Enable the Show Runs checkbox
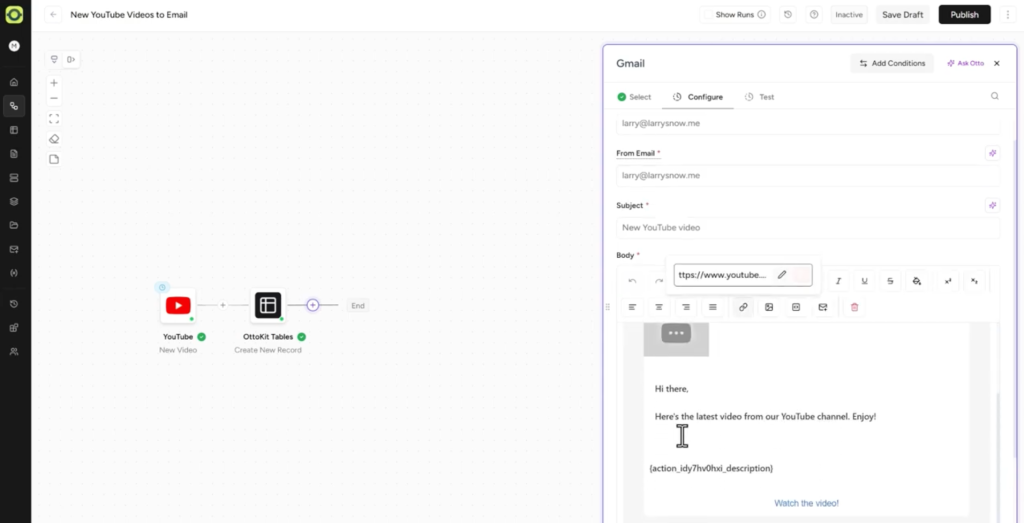Screen dimensions: 1024x523 (709, 14)
